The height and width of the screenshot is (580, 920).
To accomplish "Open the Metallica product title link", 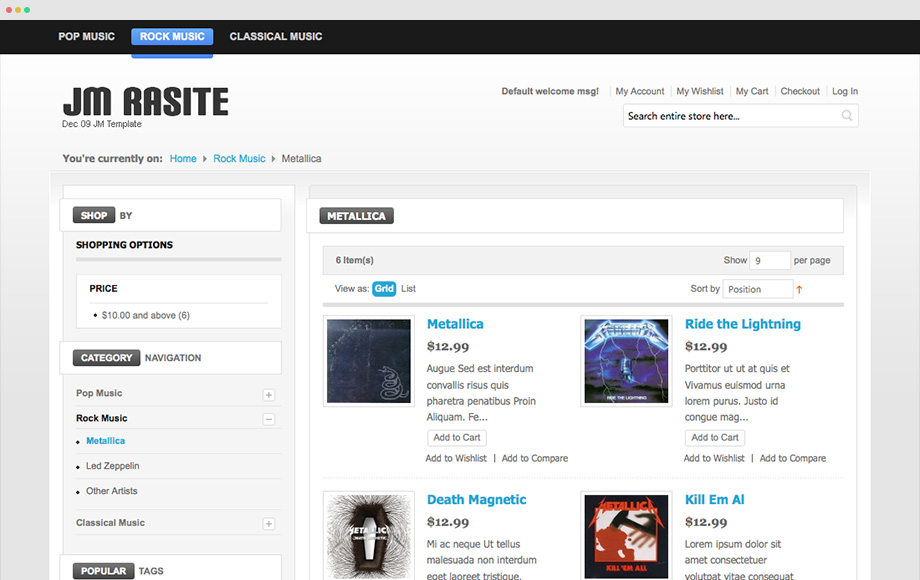I will 455,324.
